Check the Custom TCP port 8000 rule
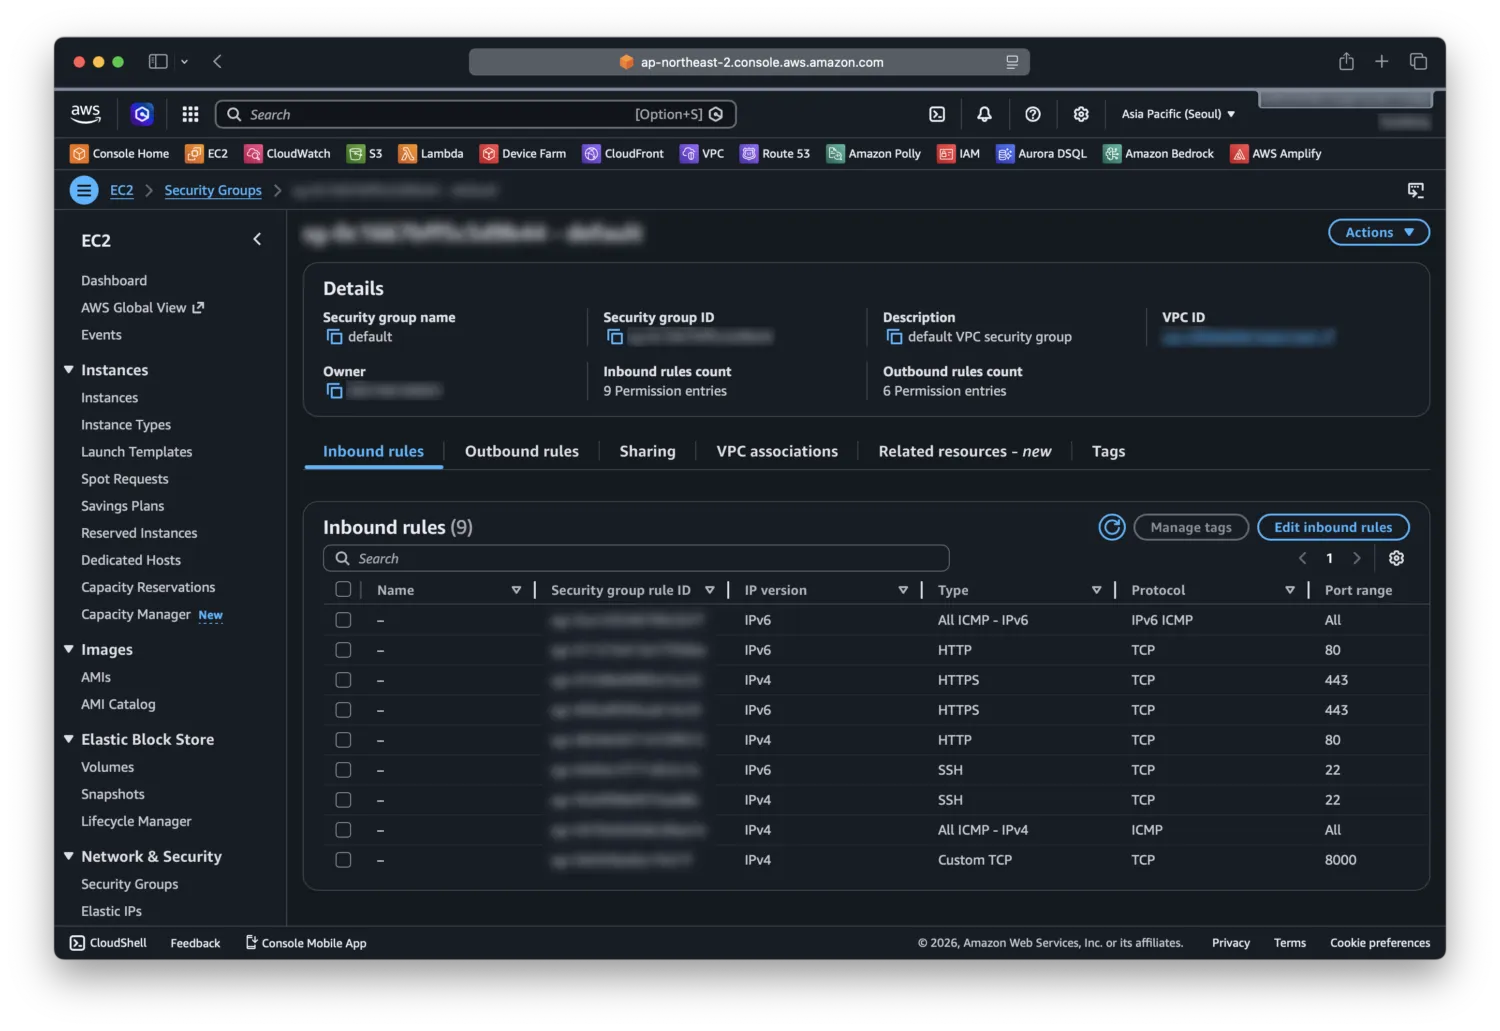 pos(343,859)
